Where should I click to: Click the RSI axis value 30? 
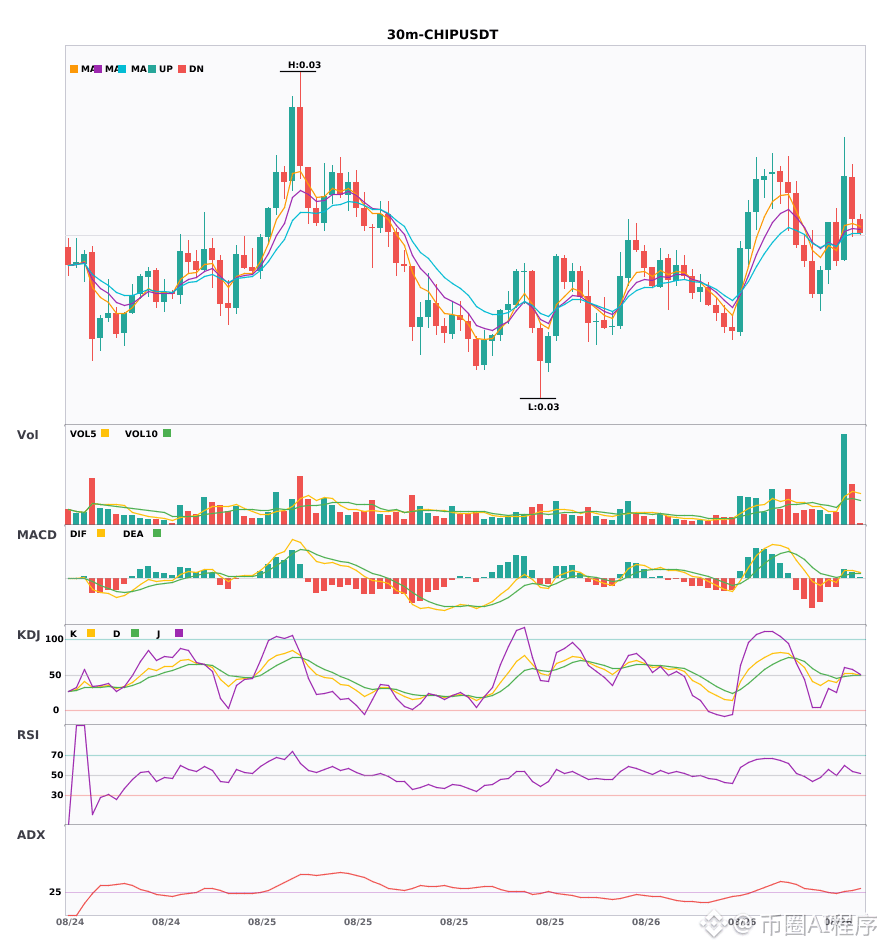tap(57, 795)
